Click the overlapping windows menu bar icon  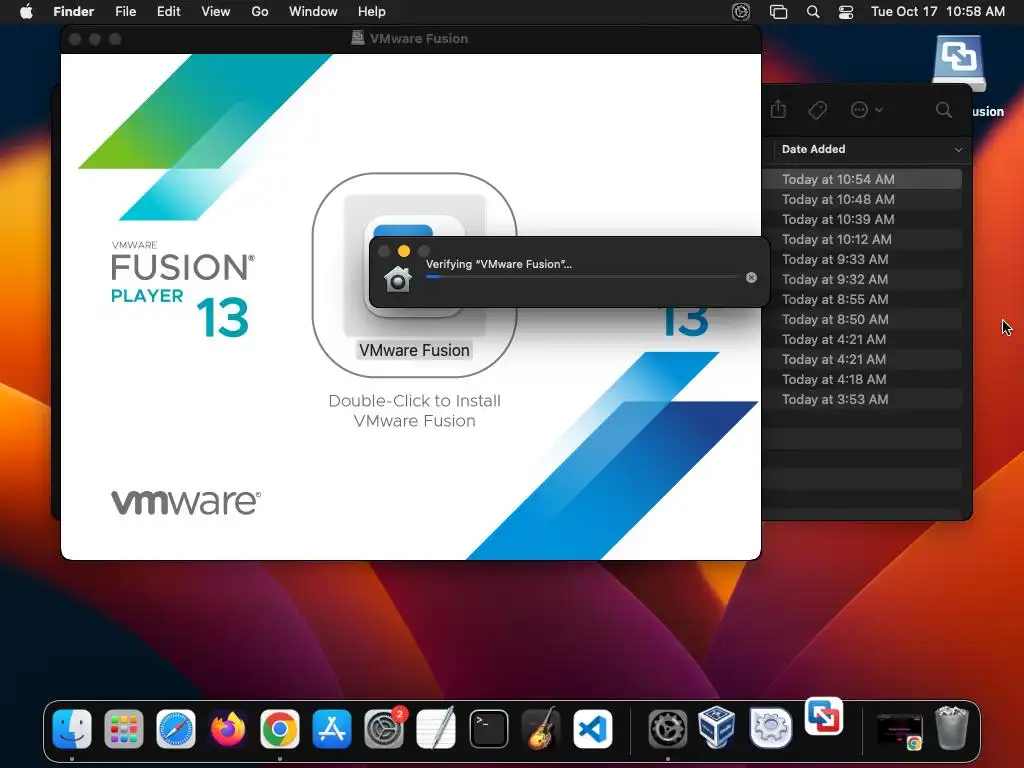(x=778, y=12)
